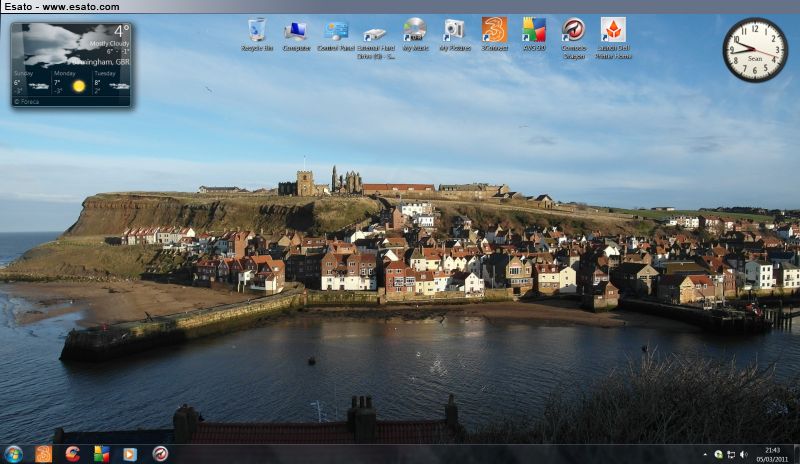Click the analog clock gadget
The width and height of the screenshot is (800, 464).
pyautogui.click(x=755, y=50)
